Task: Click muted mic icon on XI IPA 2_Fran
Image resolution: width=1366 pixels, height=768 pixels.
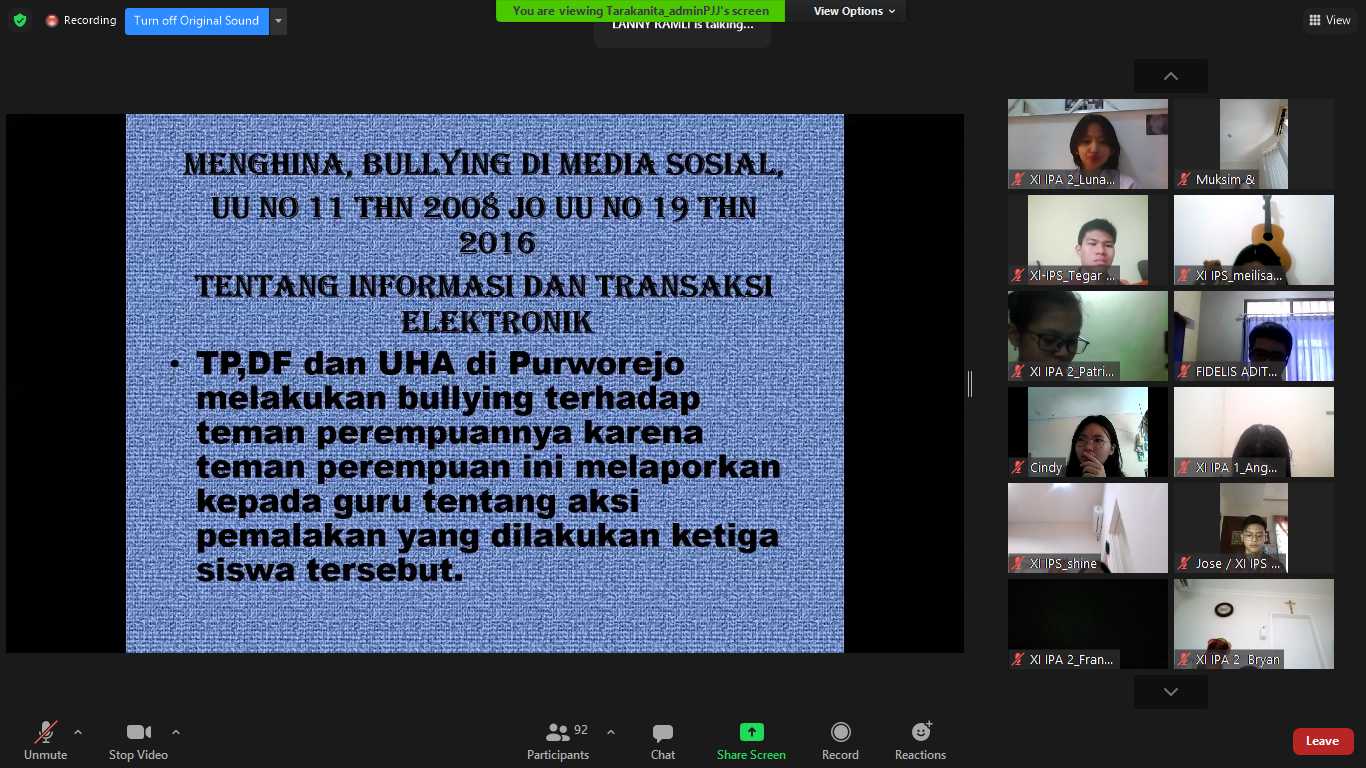Action: coord(1019,660)
